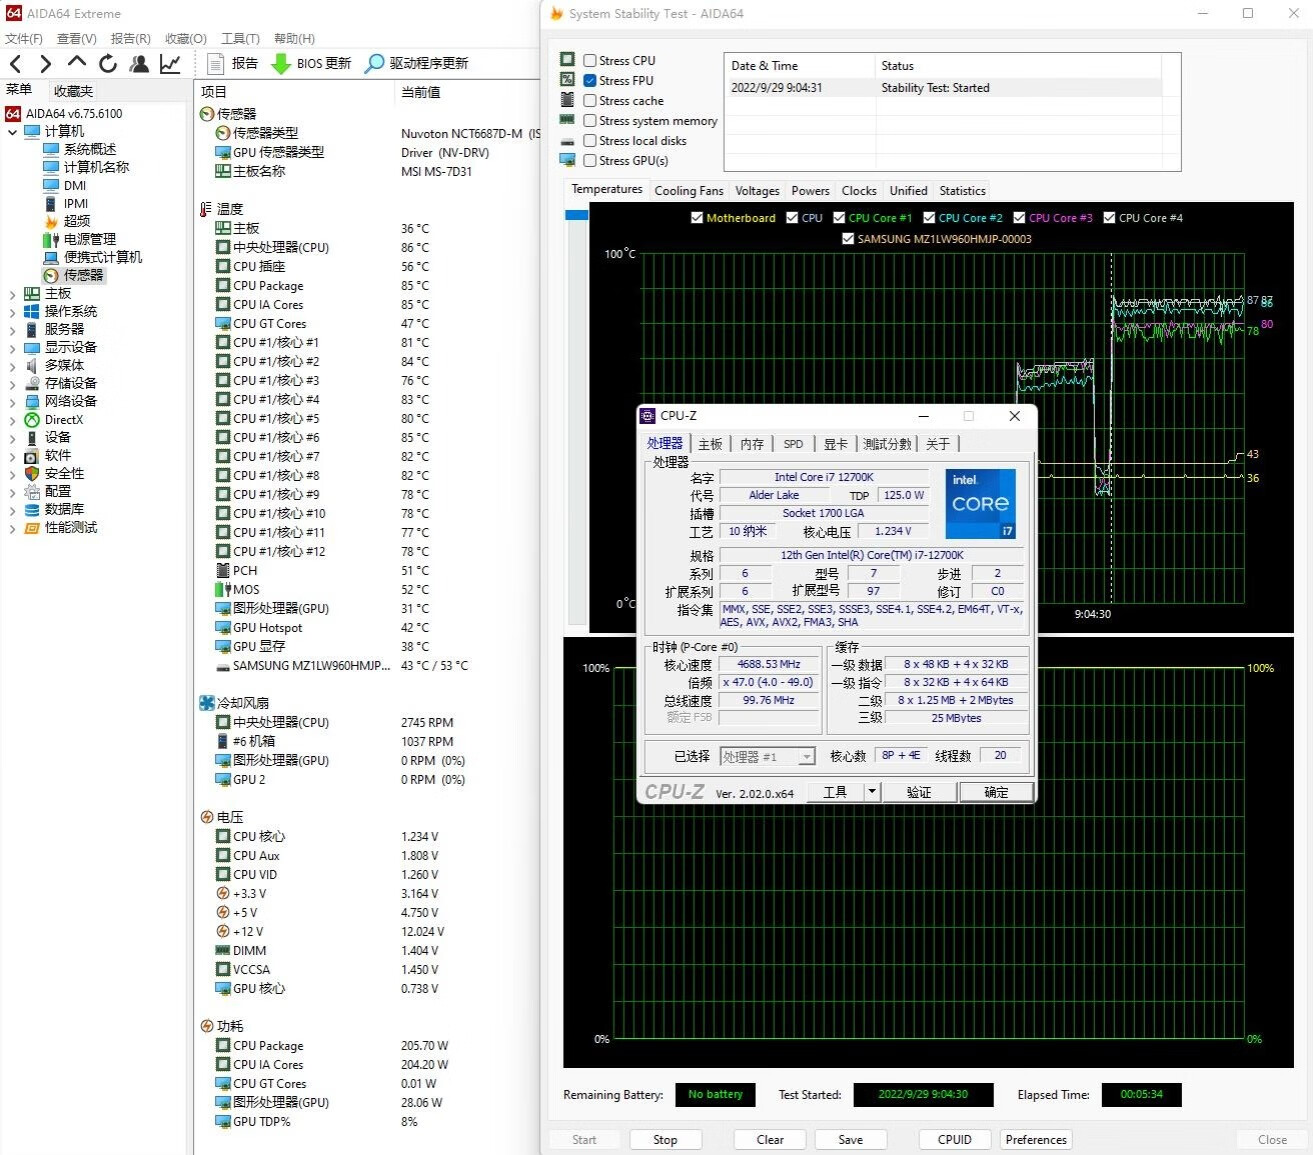
Task: Click the DirectX icon in tree
Action: click(31, 420)
